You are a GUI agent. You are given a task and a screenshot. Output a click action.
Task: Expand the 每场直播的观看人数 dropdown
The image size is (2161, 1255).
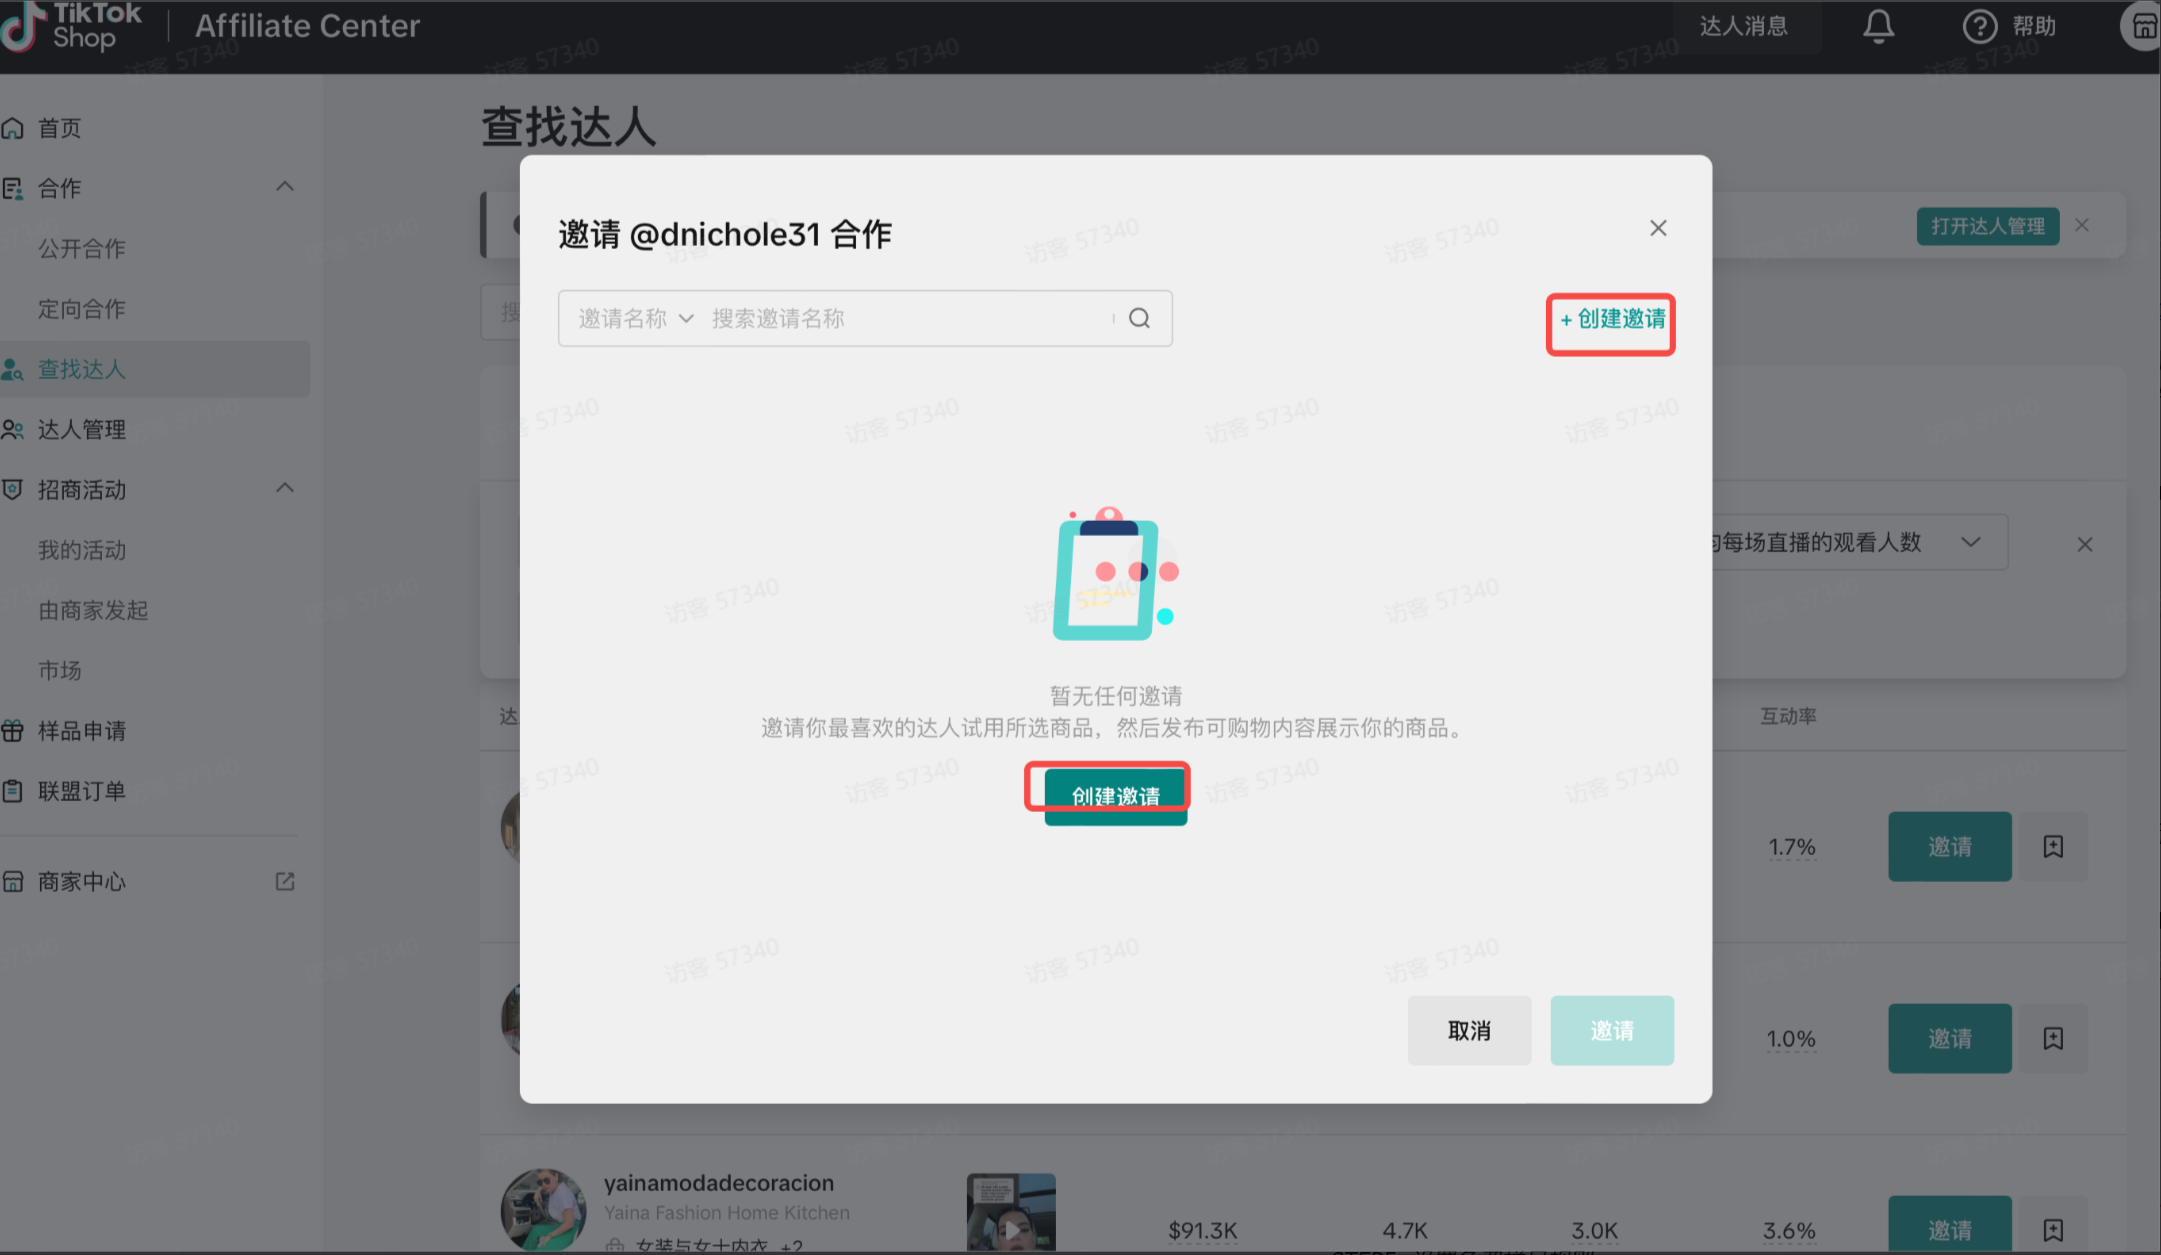(x=1970, y=542)
